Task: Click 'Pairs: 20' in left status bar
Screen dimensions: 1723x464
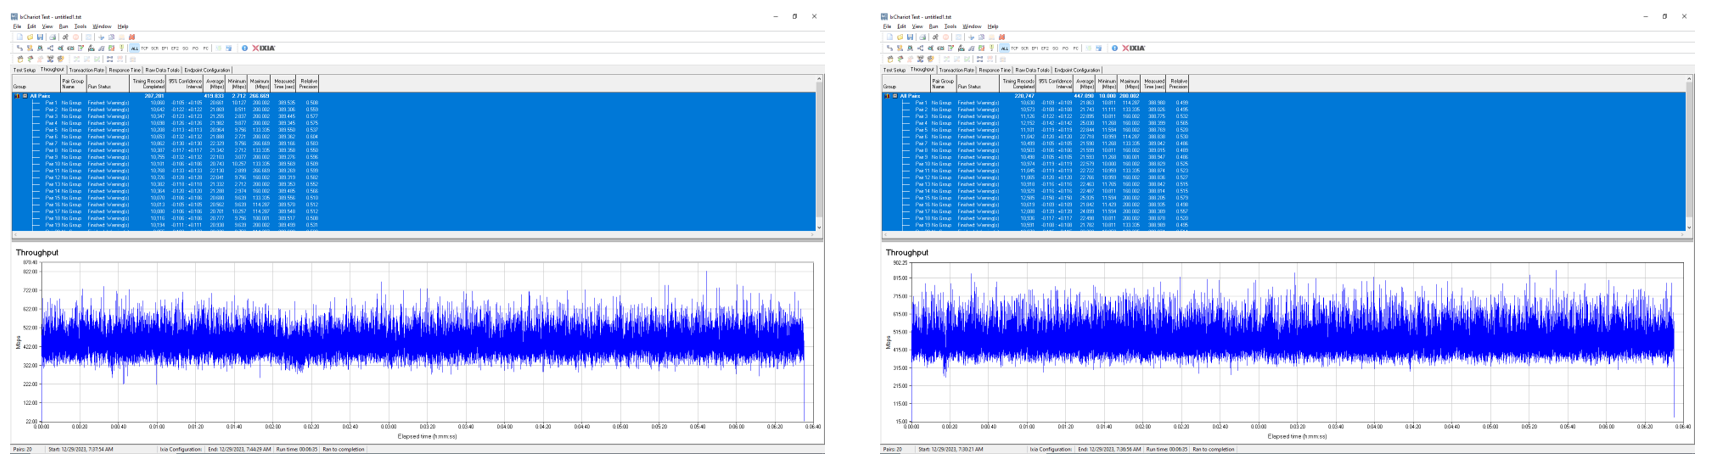Action: click(x=23, y=450)
